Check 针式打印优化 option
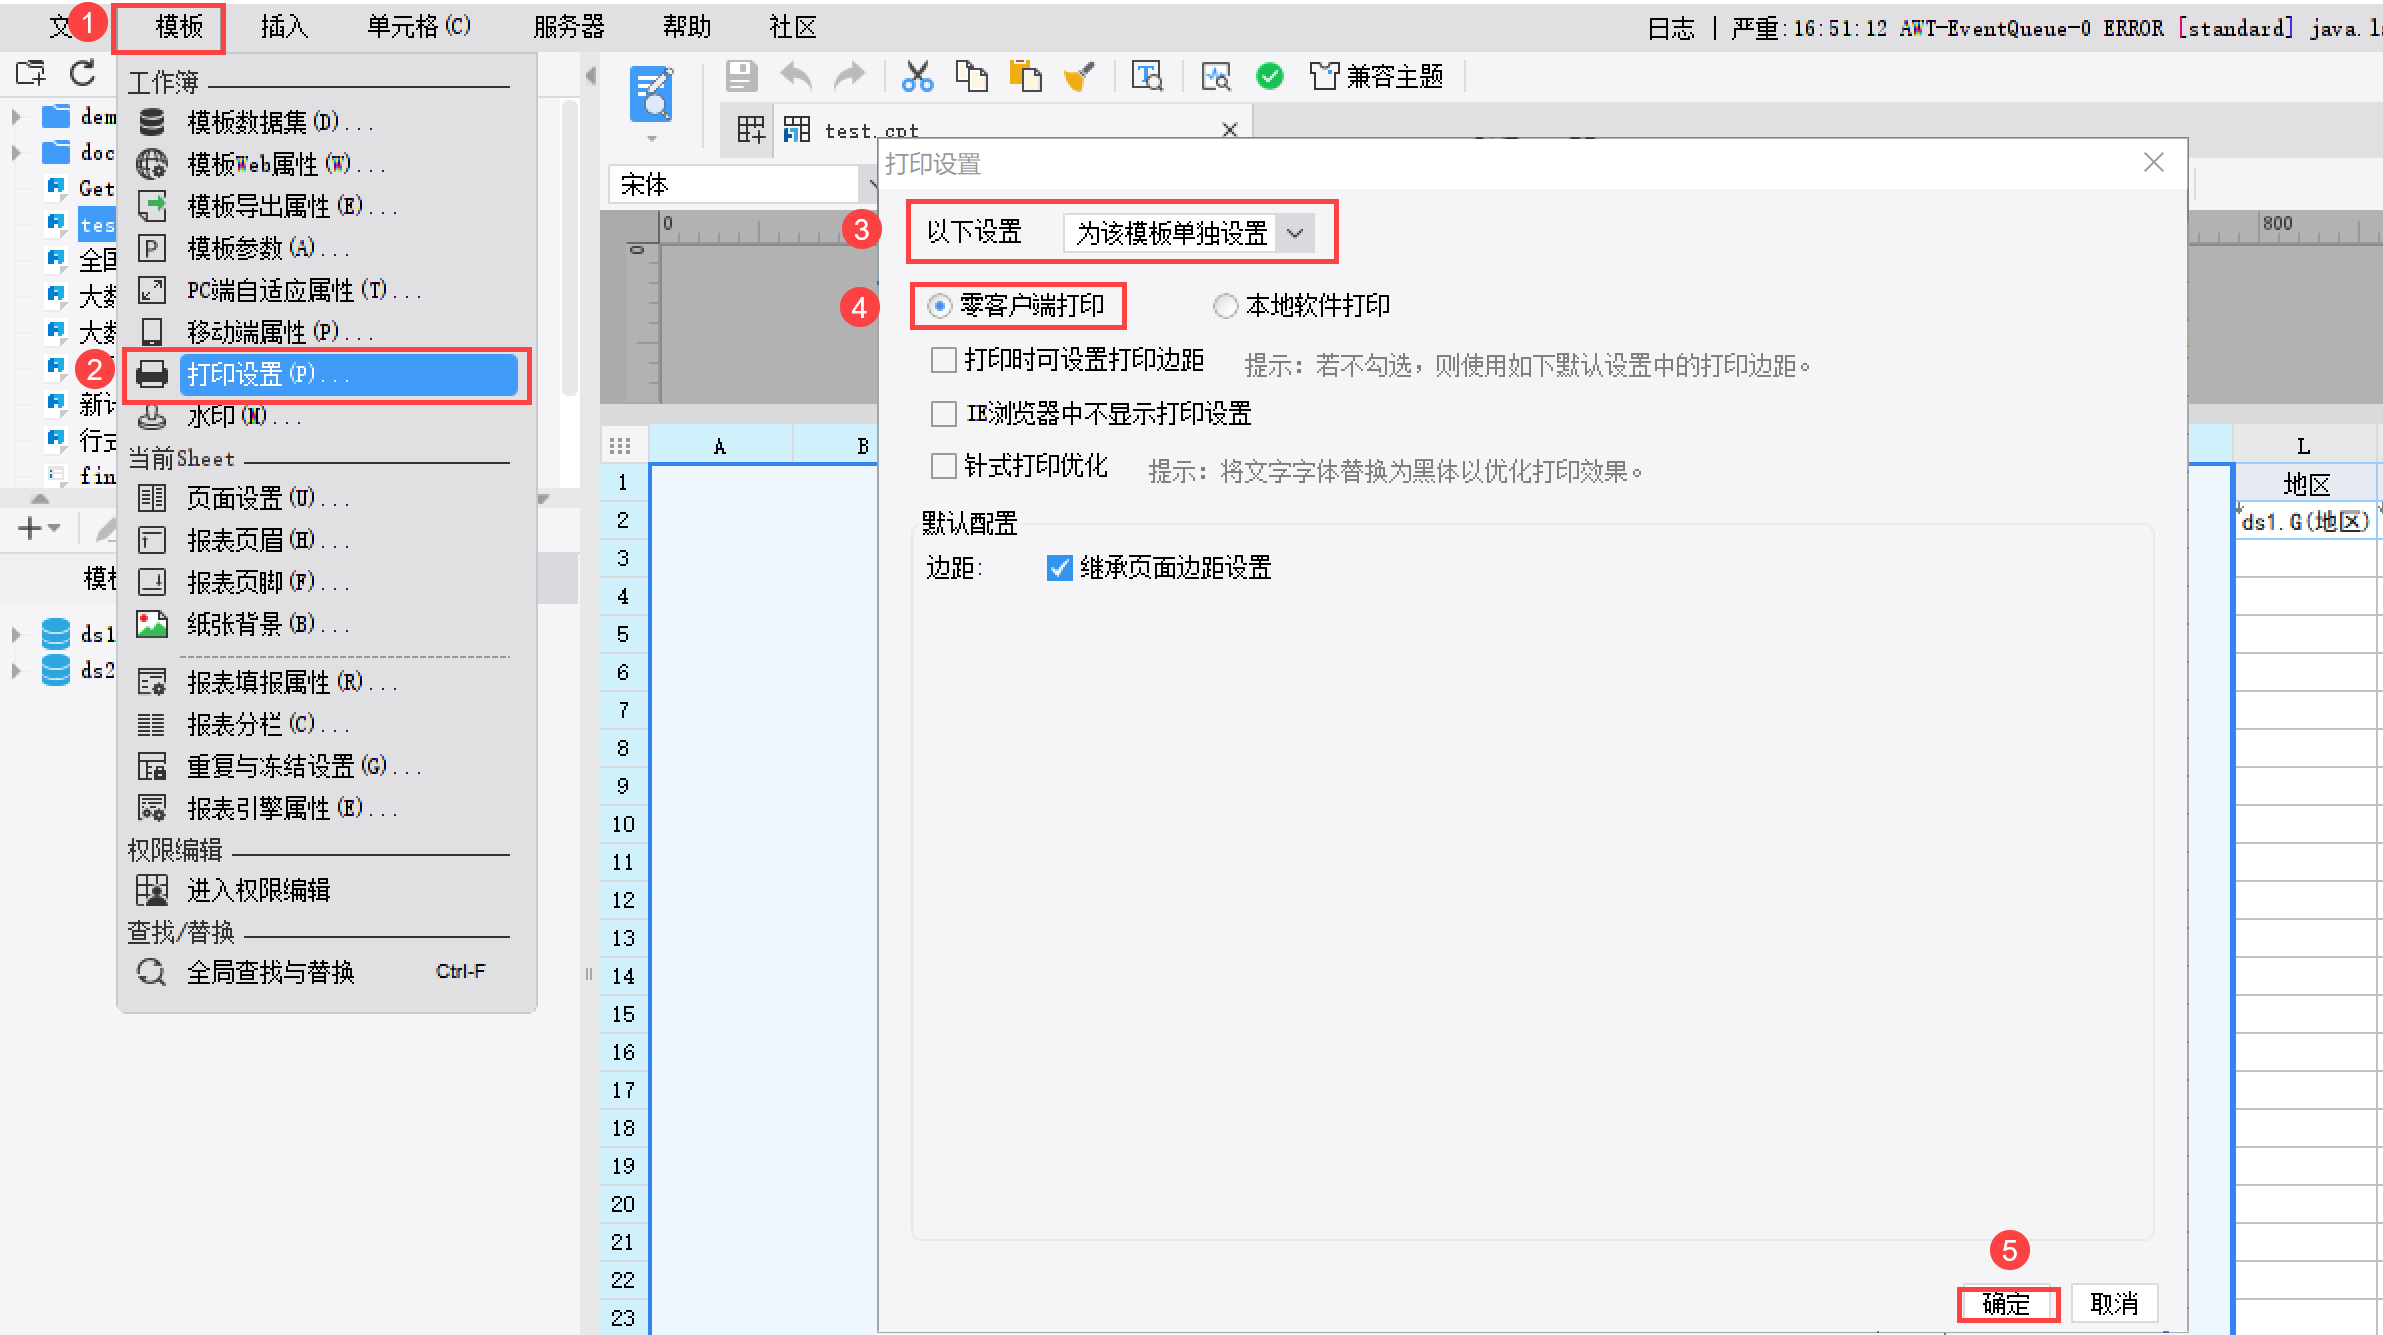Viewport: 2383px width, 1335px height. tap(943, 466)
